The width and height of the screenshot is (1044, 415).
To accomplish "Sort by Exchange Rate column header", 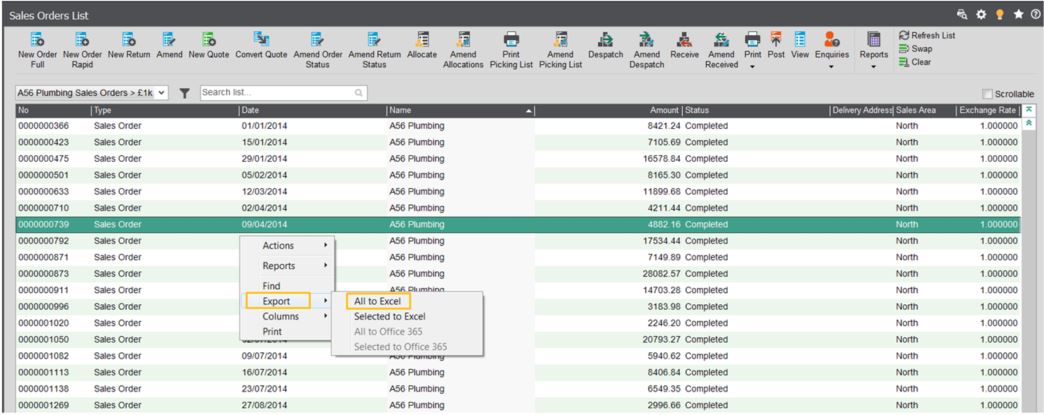I will pyautogui.click(x=987, y=110).
